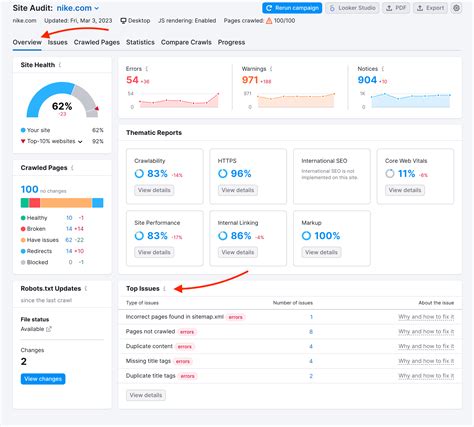
Task: View details for Internal Linking
Action: pyautogui.click(x=238, y=252)
